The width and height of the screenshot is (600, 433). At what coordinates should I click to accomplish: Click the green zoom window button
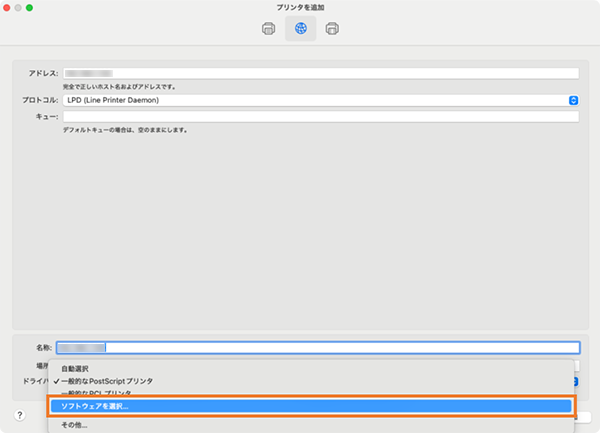[x=29, y=8]
